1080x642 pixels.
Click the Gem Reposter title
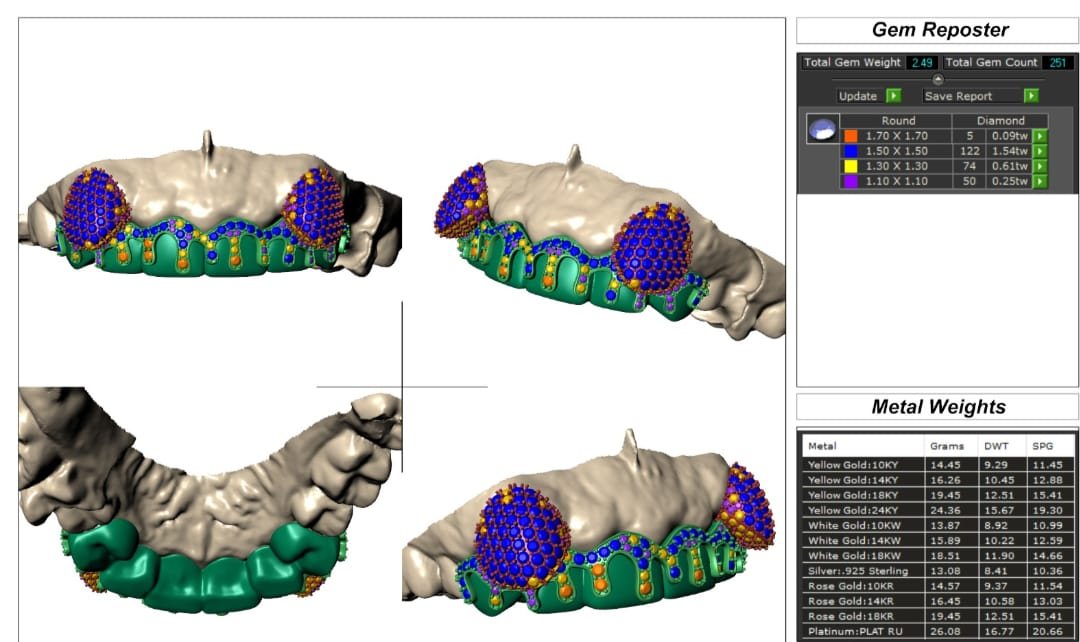pyautogui.click(x=939, y=30)
